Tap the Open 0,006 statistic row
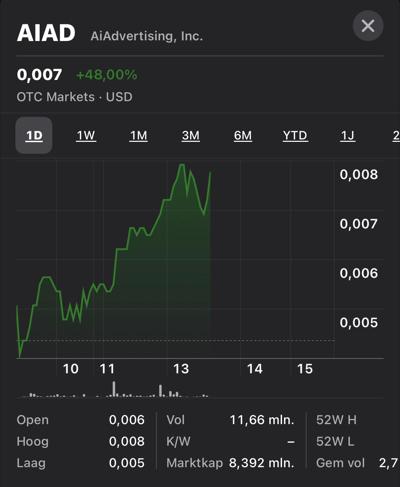The width and height of the screenshot is (400, 487). point(80,420)
